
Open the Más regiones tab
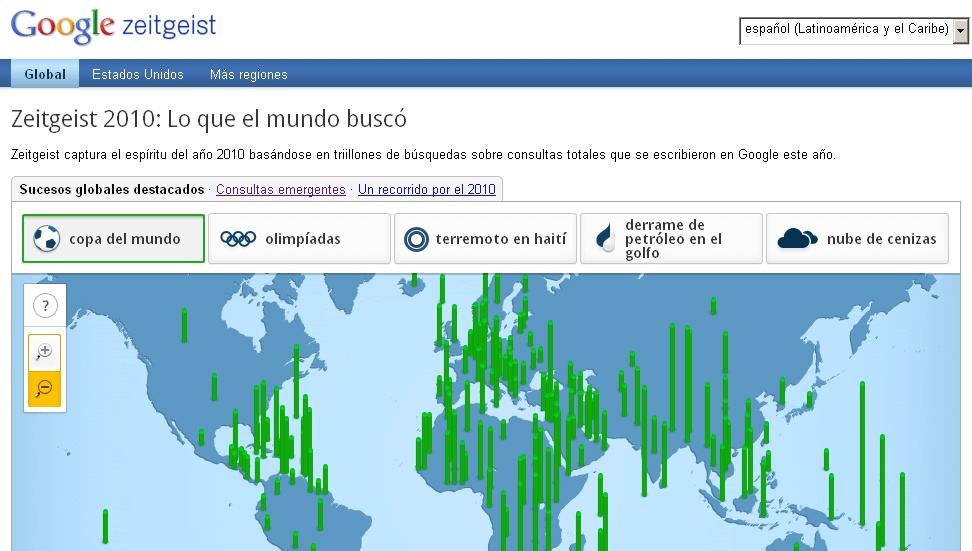248,74
